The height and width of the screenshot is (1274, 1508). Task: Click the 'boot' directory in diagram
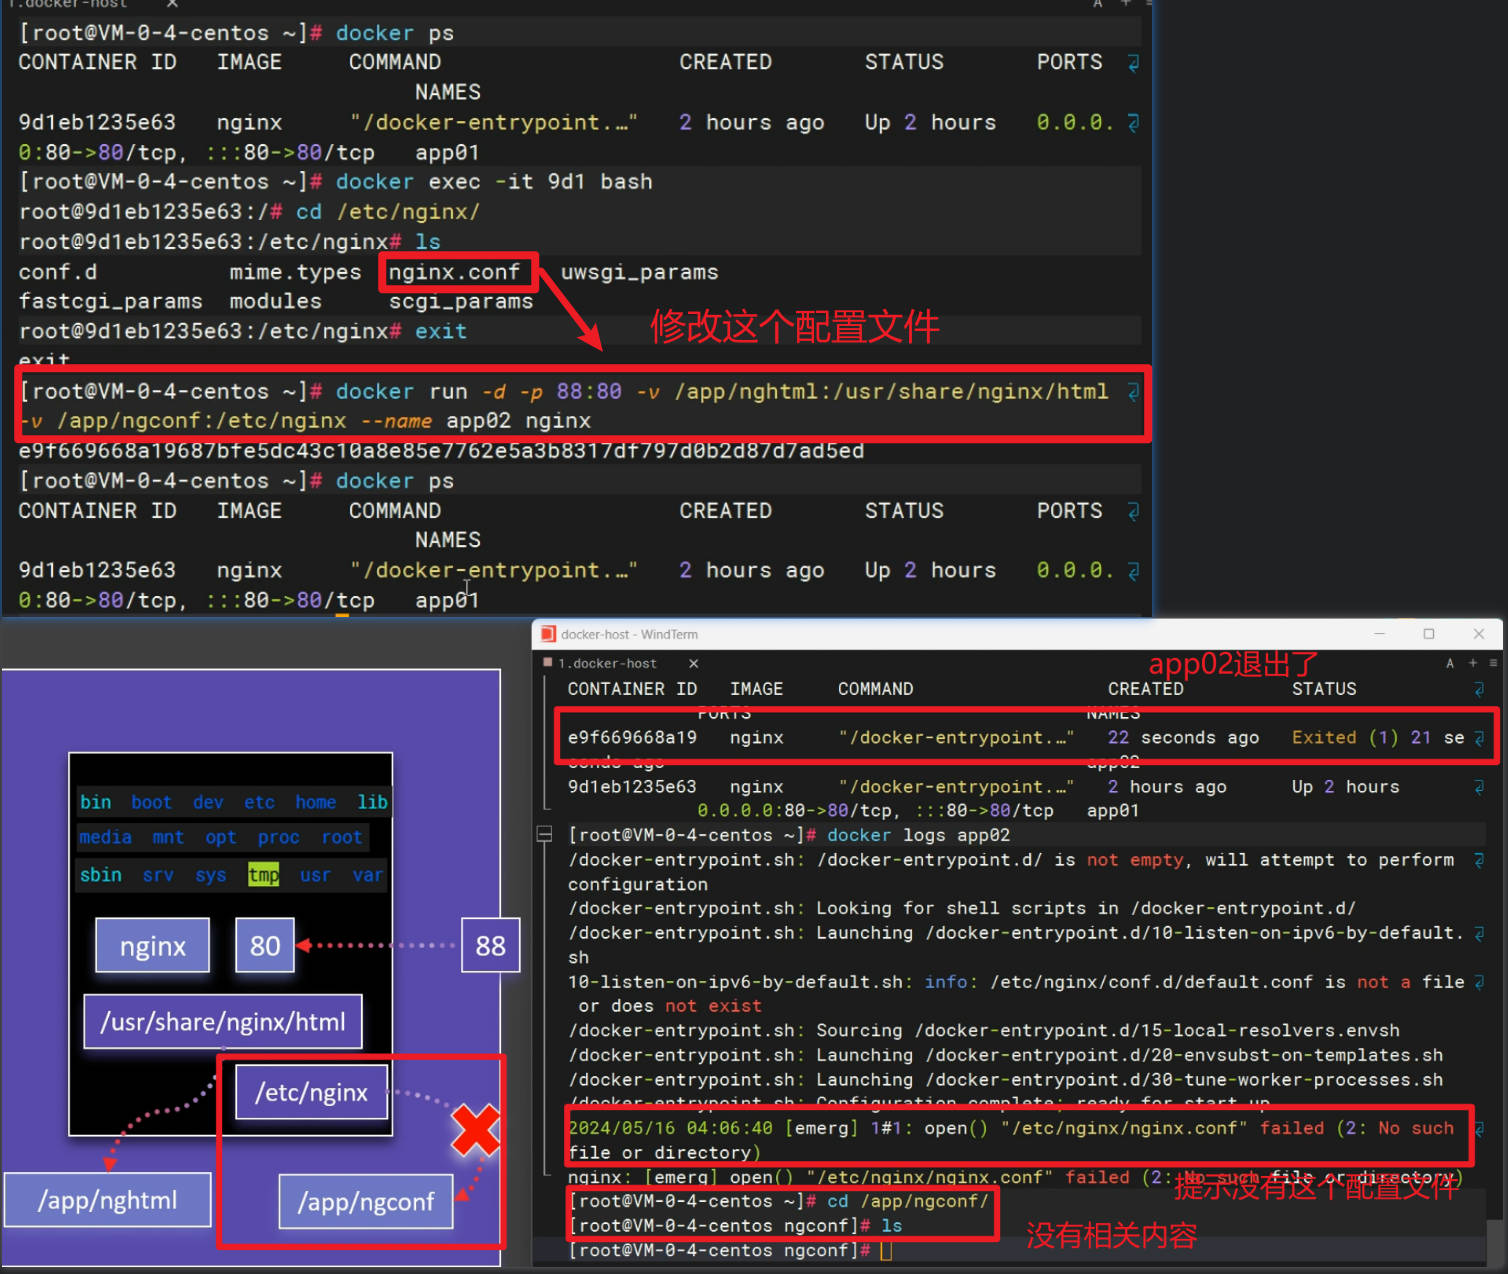click(151, 802)
